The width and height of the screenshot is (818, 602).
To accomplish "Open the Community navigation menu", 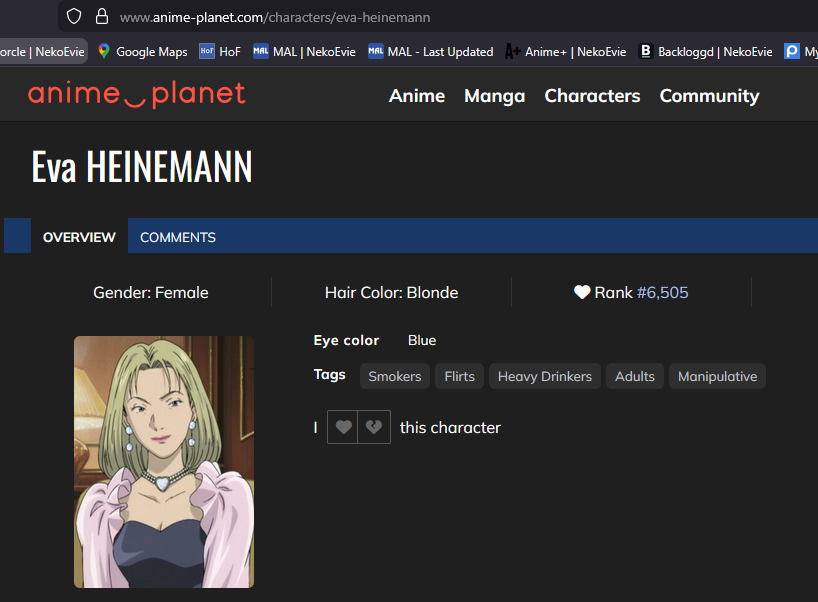I will (709, 96).
